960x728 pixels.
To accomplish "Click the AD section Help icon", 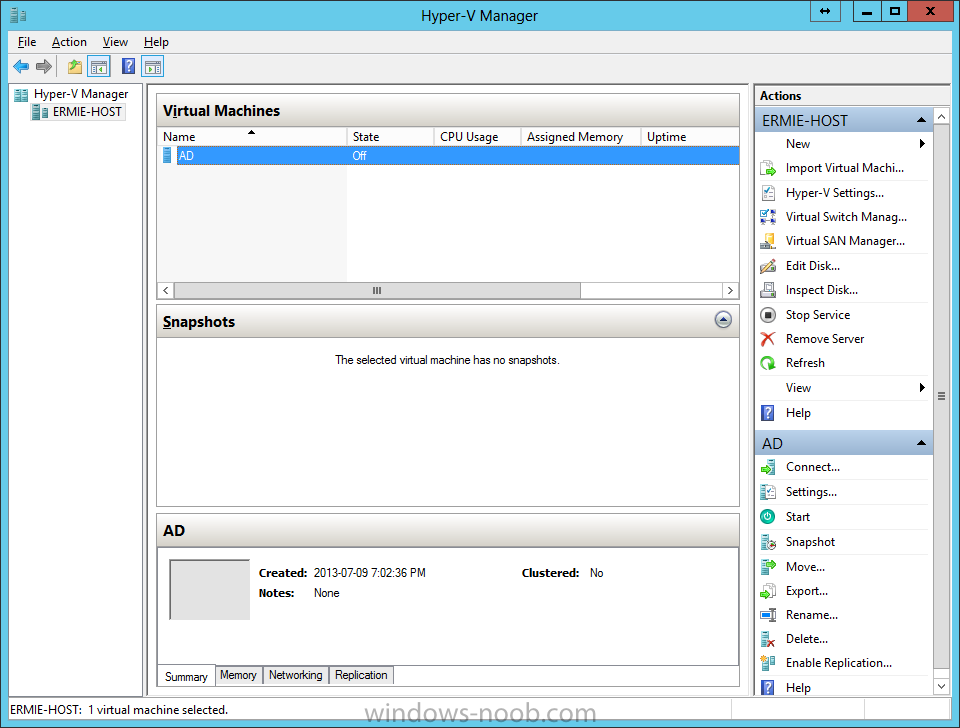I will pos(768,688).
